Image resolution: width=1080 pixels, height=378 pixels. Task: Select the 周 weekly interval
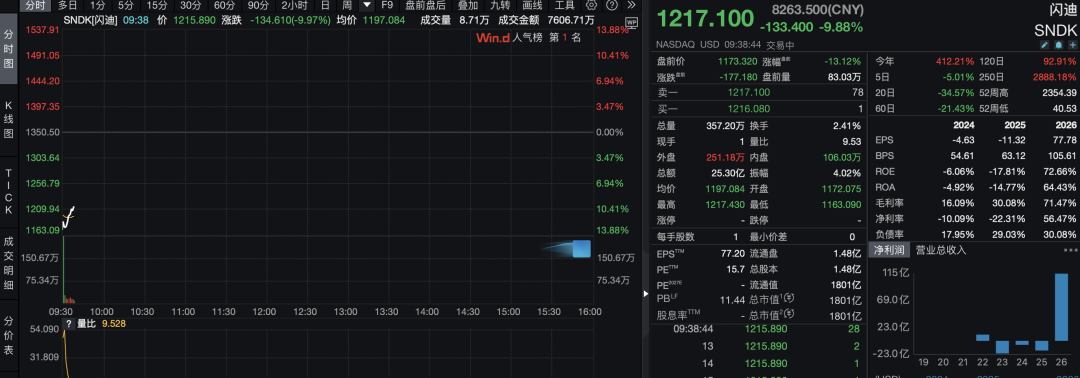[347, 5]
